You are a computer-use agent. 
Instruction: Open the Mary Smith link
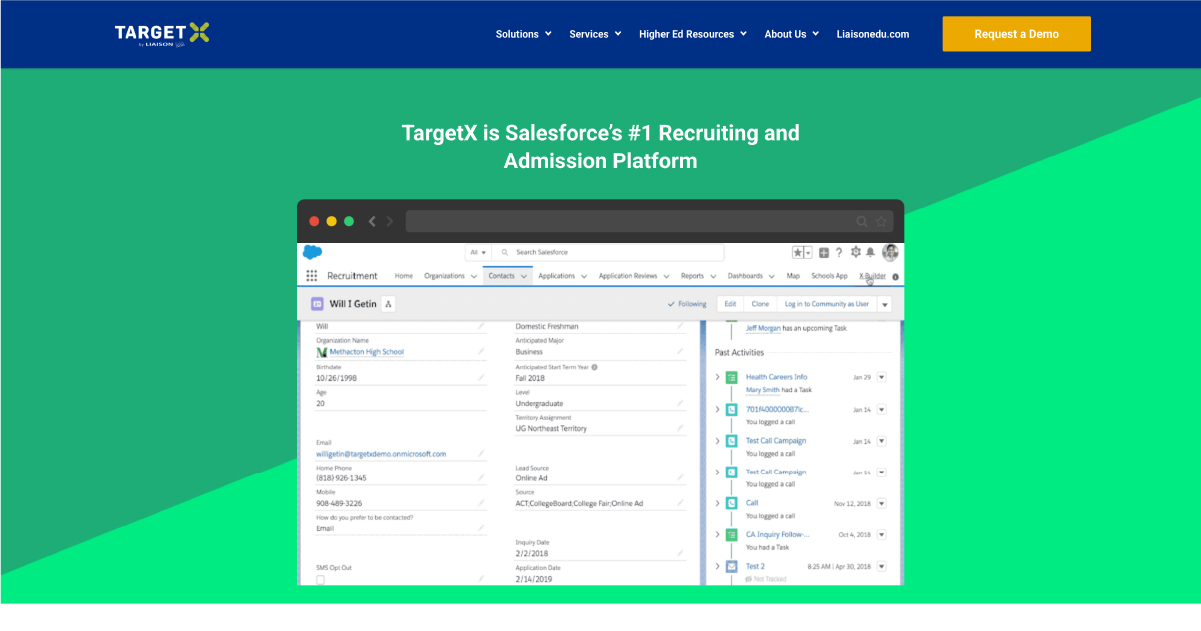pyautogui.click(x=763, y=390)
